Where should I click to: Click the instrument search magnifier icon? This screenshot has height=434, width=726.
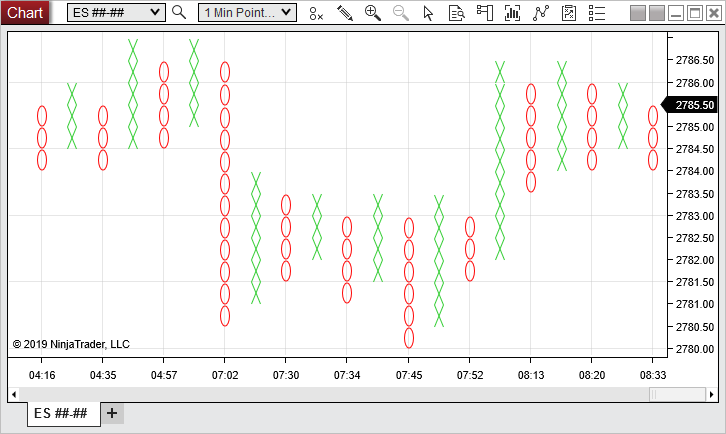tap(179, 13)
